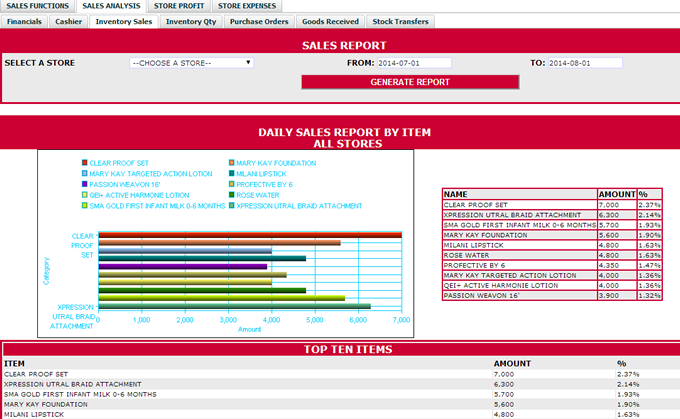
Task: Click MARY KAY FOUNDATION legend swatch
Action: click(232, 163)
